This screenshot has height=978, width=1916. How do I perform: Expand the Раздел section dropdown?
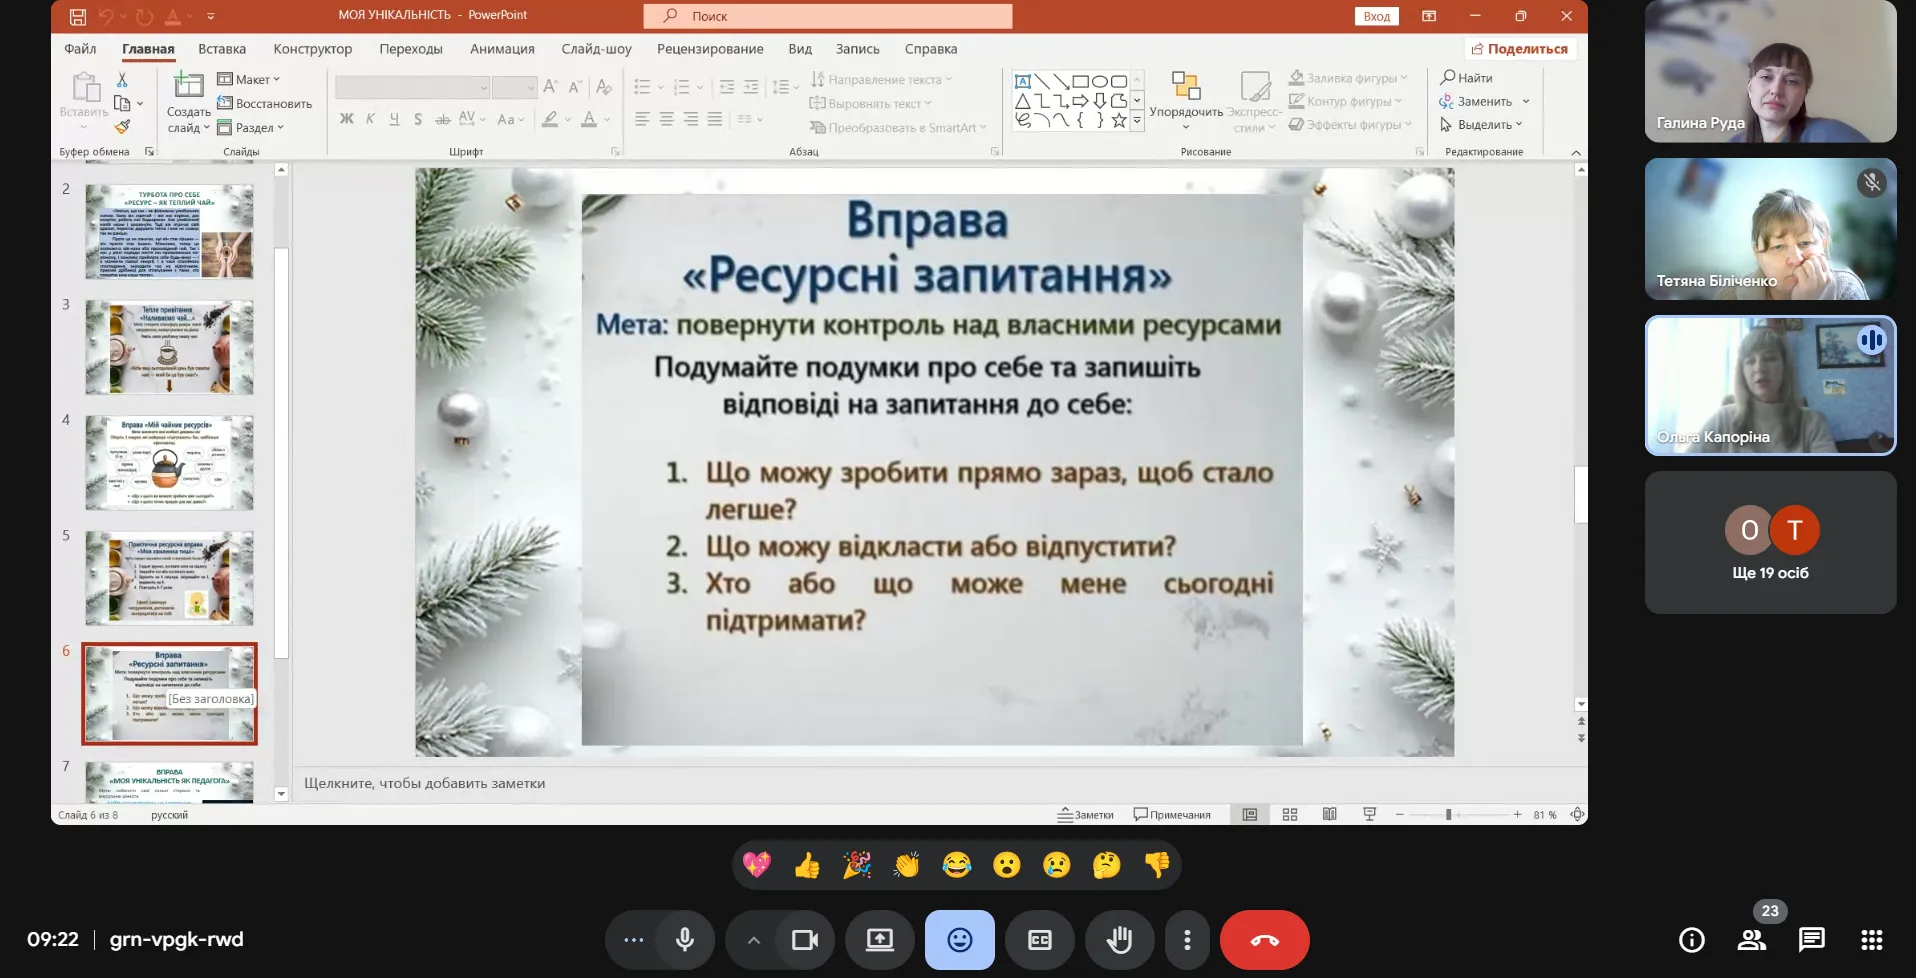tap(252, 127)
